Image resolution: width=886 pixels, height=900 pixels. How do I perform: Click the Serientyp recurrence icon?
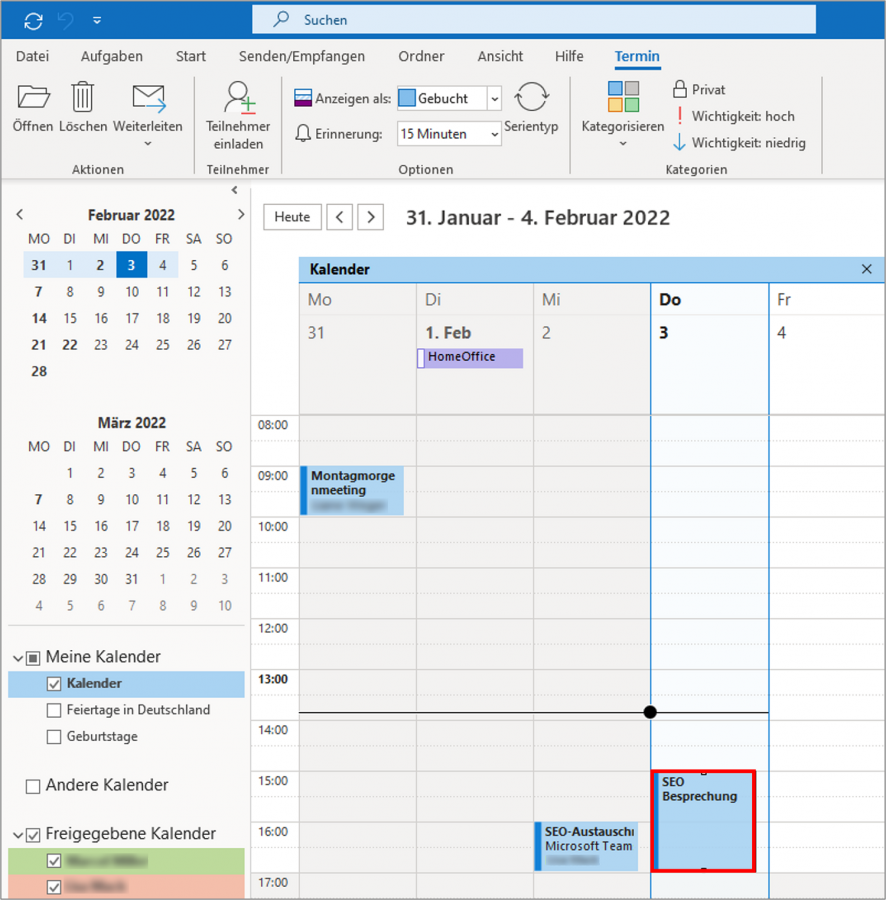click(530, 98)
